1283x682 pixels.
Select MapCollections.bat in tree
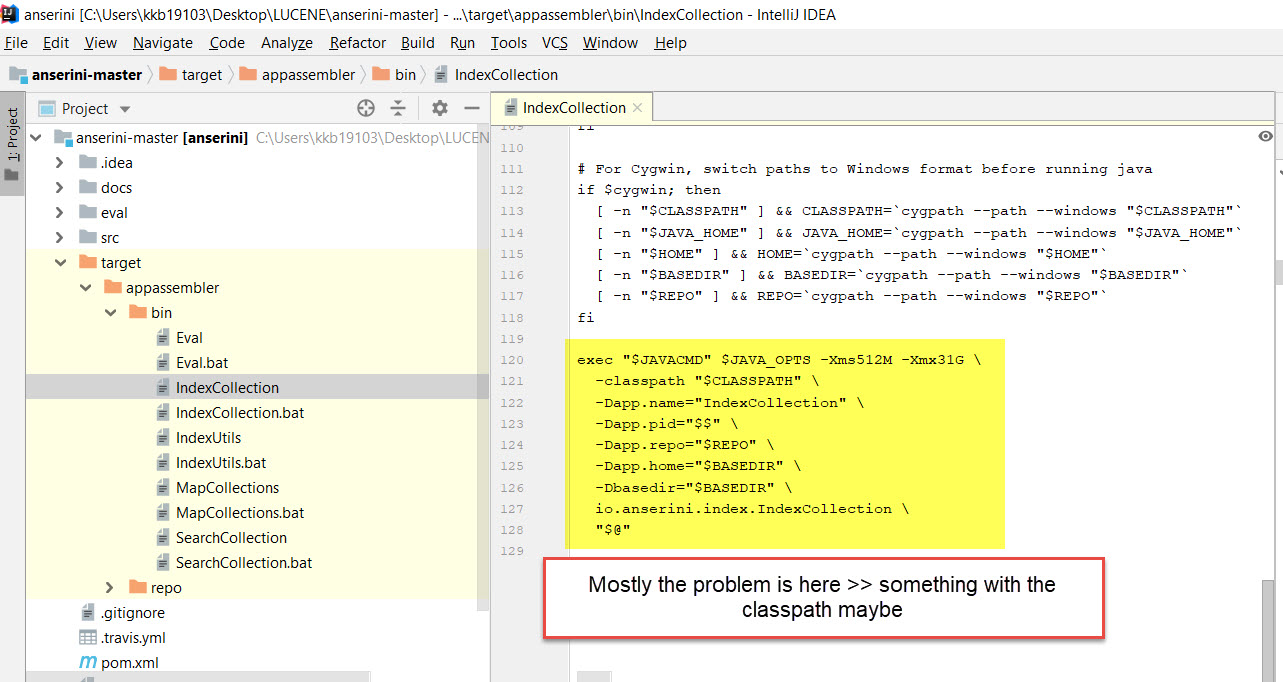pos(240,513)
